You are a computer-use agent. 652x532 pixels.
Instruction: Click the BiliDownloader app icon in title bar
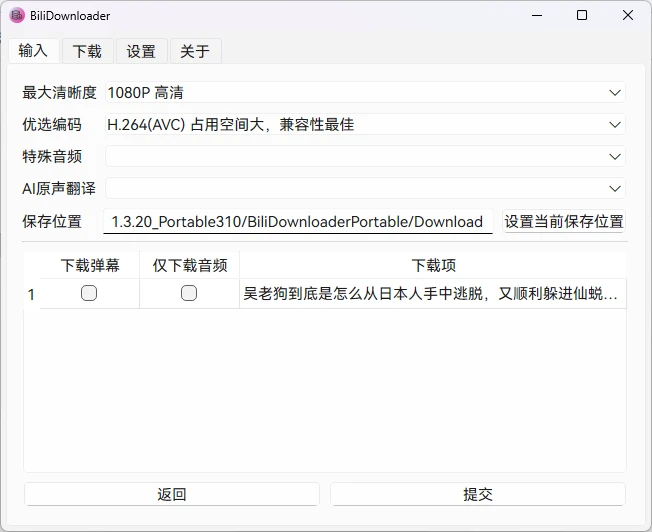17,16
